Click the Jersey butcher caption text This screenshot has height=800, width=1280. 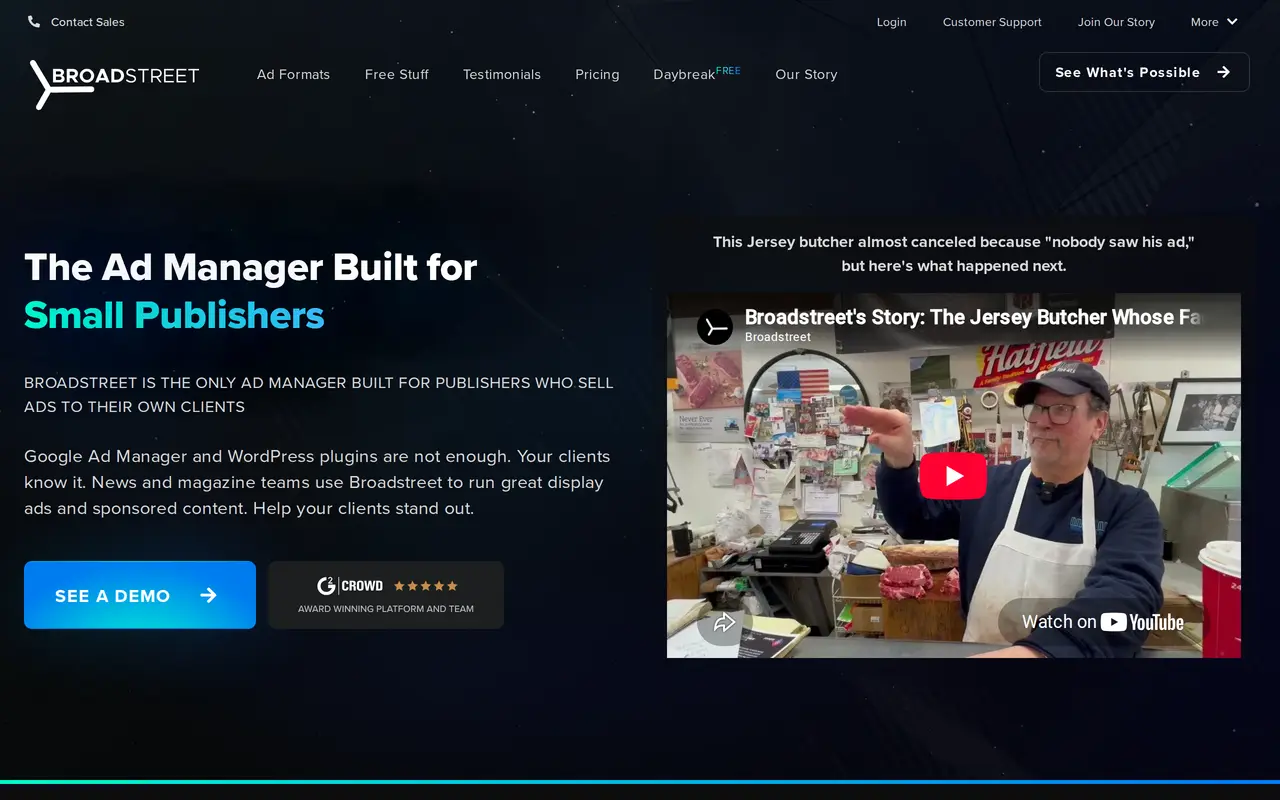(x=954, y=254)
